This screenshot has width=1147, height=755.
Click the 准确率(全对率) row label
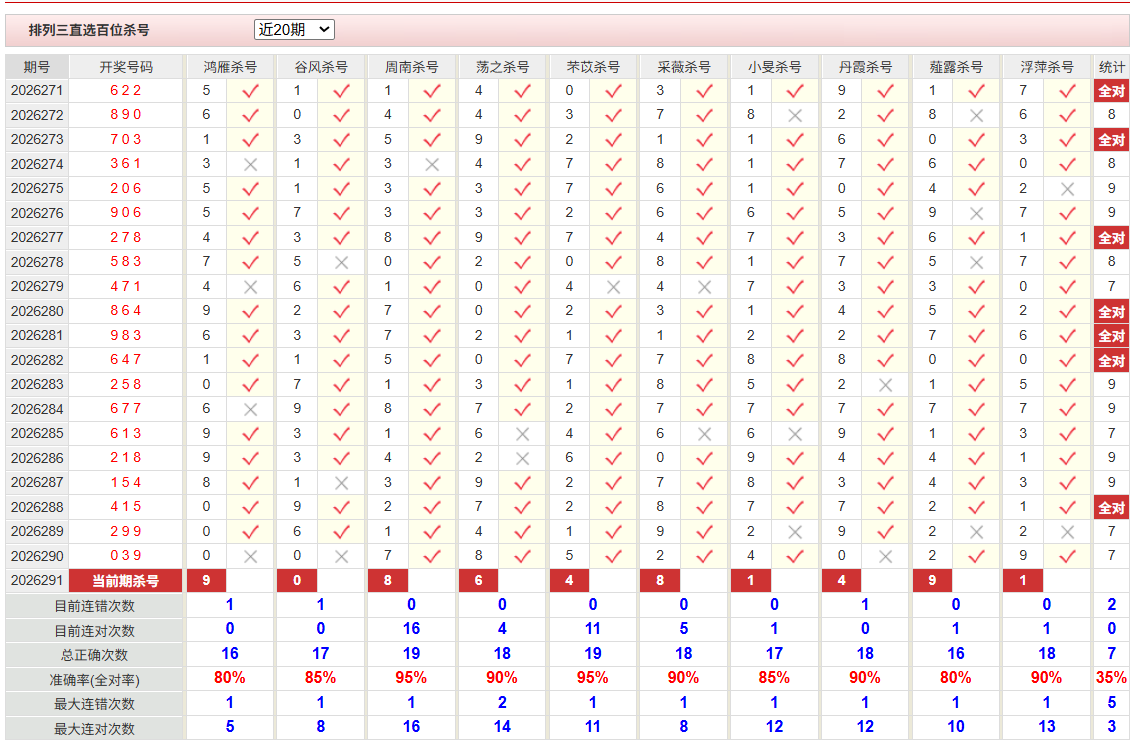[x=94, y=680]
